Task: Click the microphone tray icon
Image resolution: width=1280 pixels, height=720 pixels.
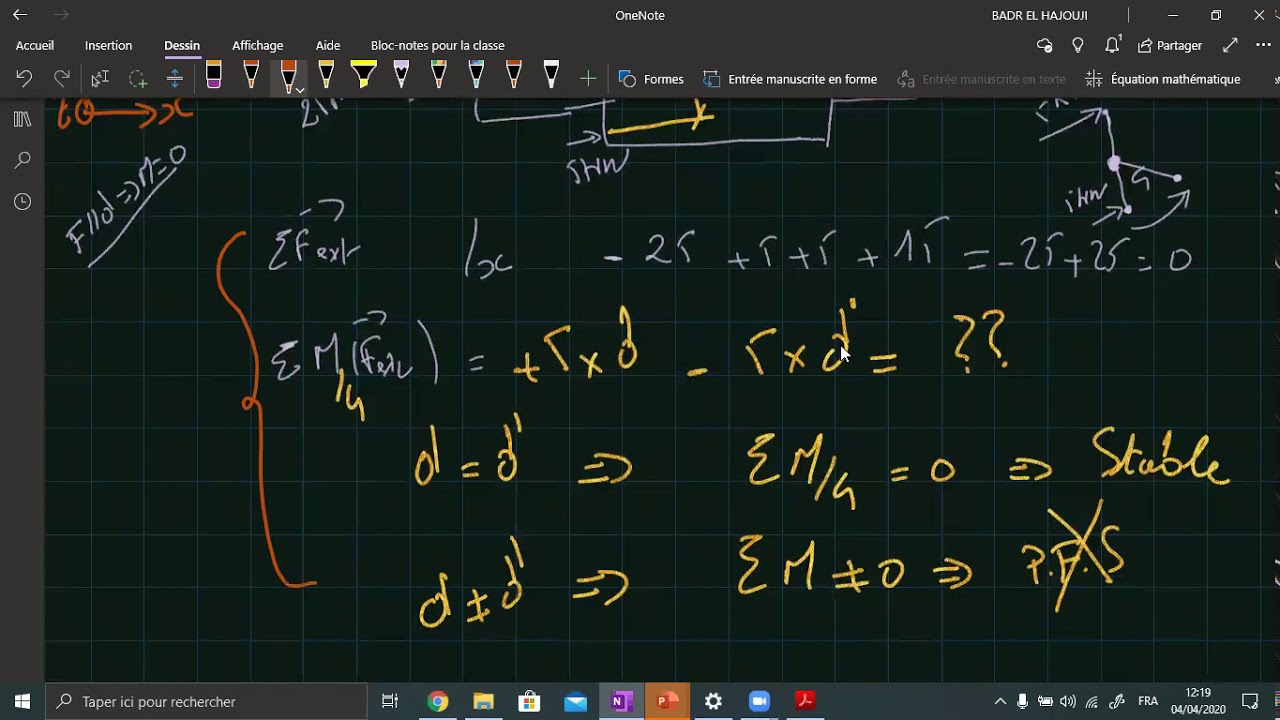Action: click(x=1022, y=701)
